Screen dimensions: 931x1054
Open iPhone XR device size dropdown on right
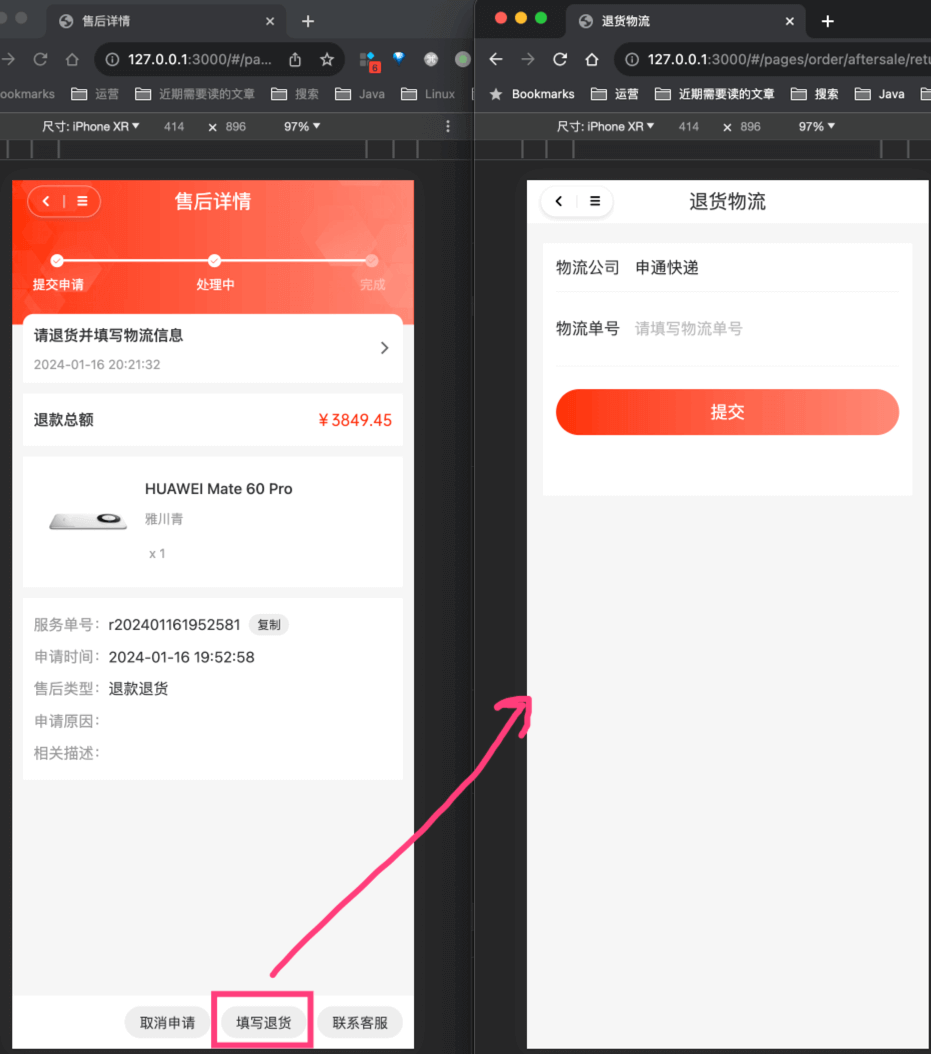tap(606, 127)
